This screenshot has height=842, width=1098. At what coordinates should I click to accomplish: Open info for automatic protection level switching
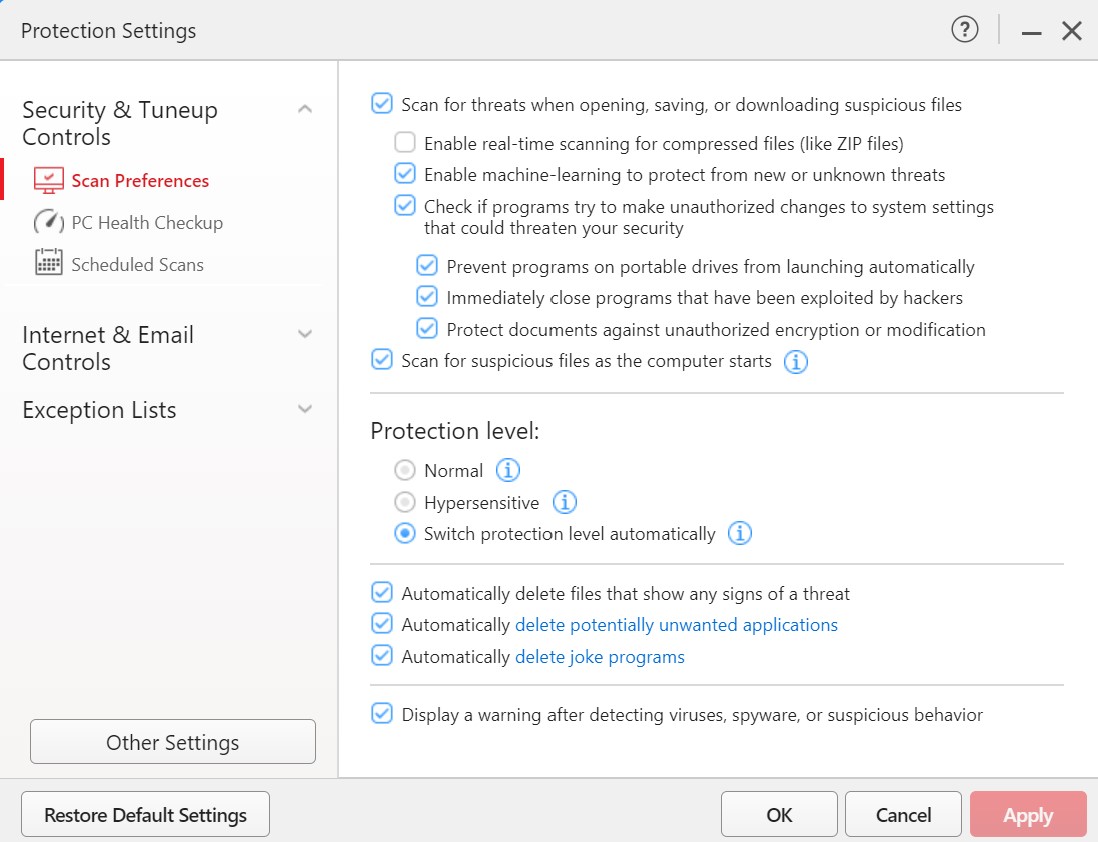coord(739,534)
